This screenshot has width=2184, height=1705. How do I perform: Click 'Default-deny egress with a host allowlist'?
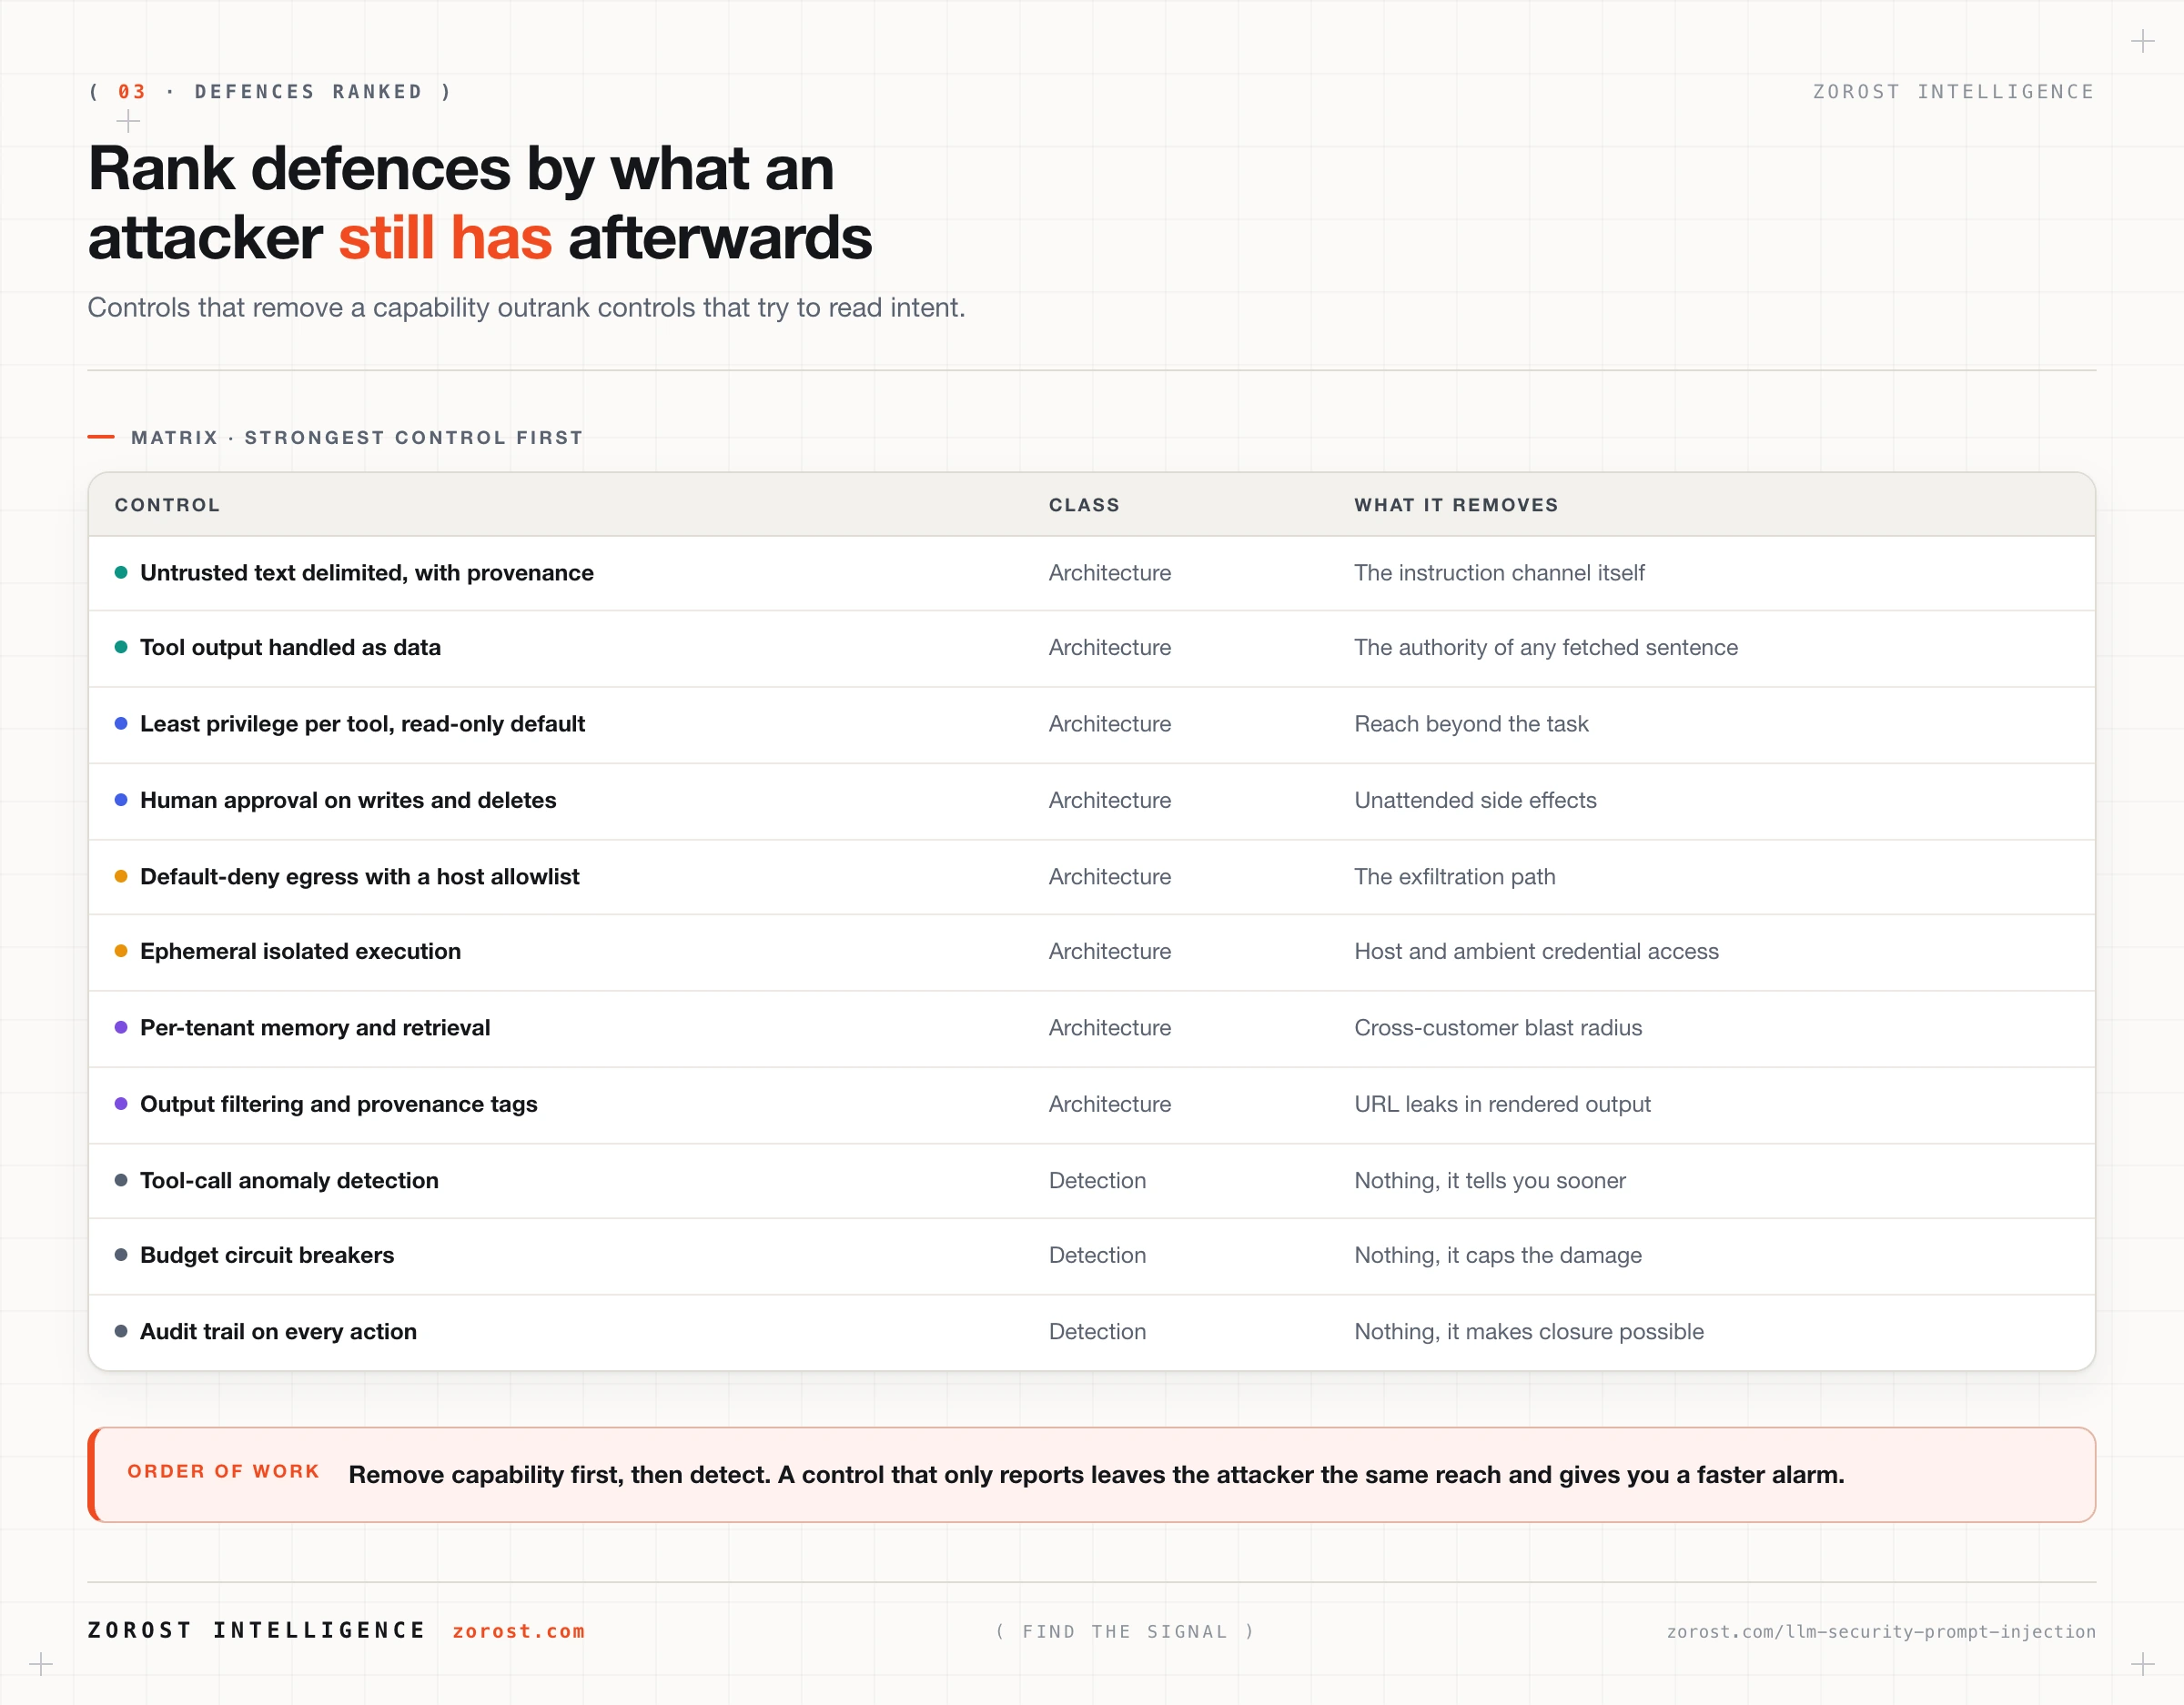pyautogui.click(x=359, y=876)
